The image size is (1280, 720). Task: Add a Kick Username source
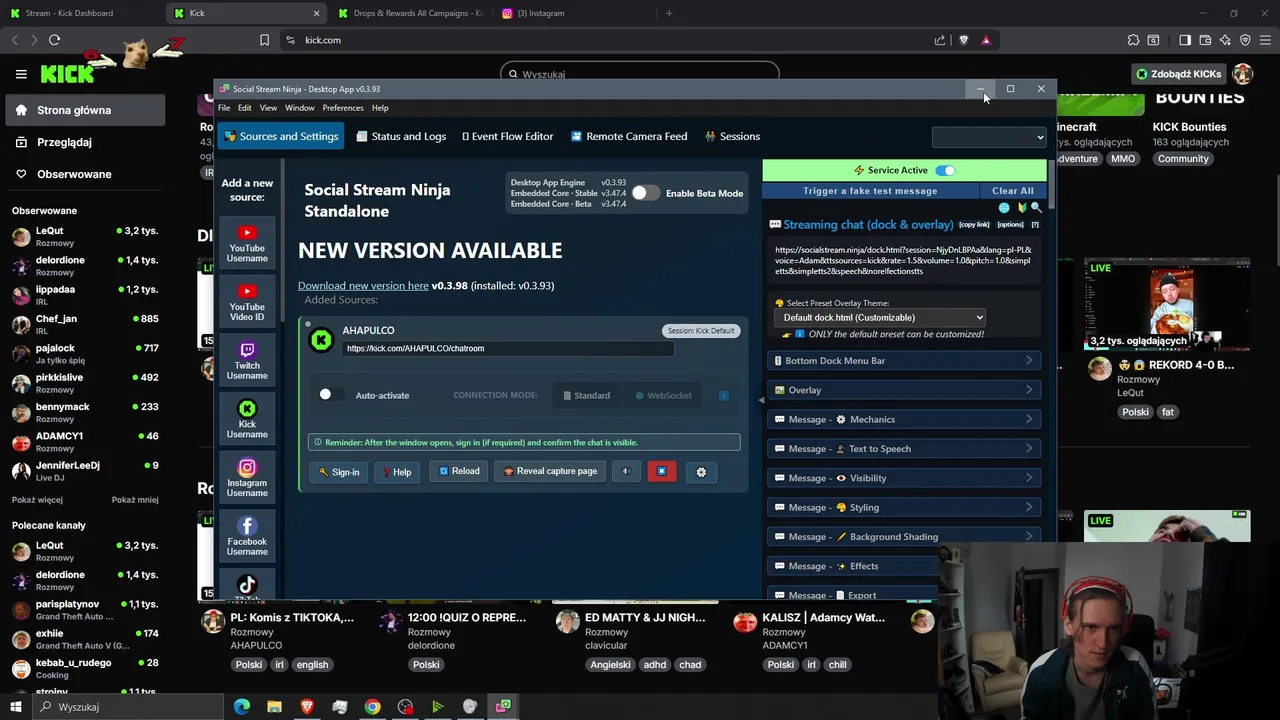[247, 419]
